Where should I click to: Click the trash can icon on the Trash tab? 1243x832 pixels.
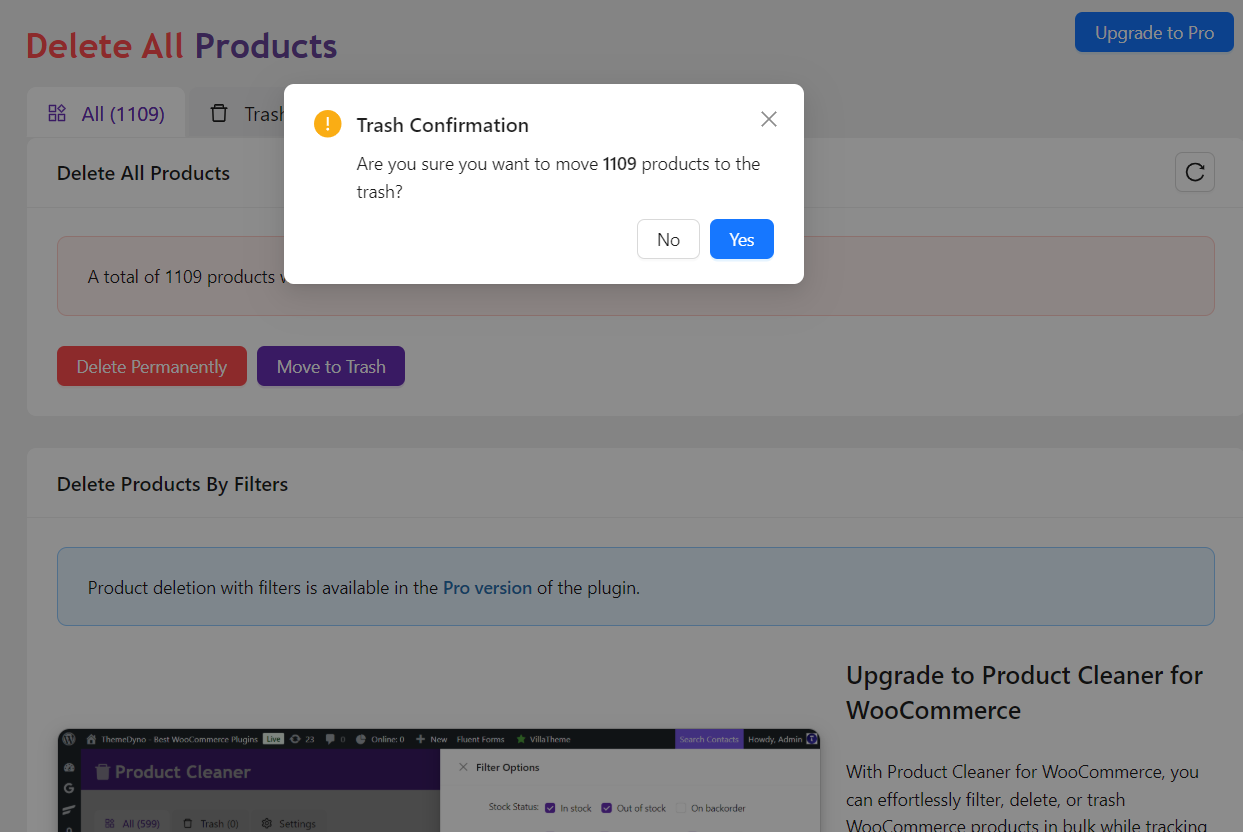(x=219, y=113)
